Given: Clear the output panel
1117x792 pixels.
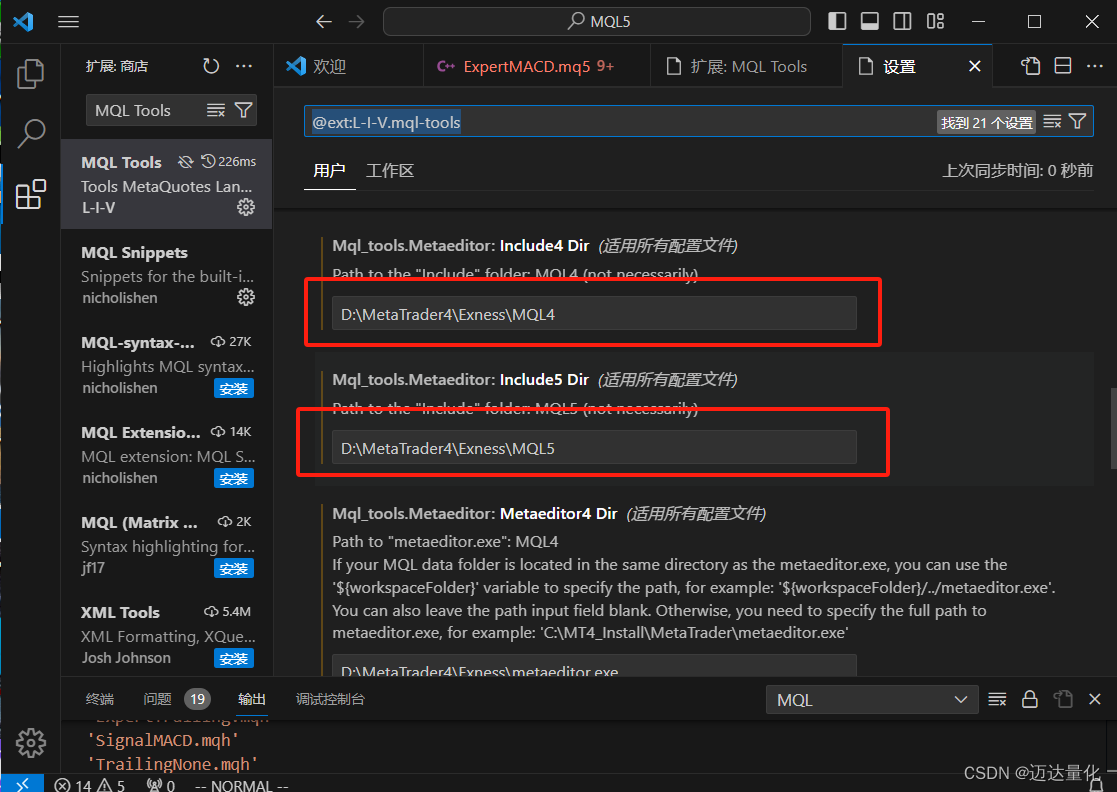Looking at the screenshot, I should pyautogui.click(x=997, y=699).
